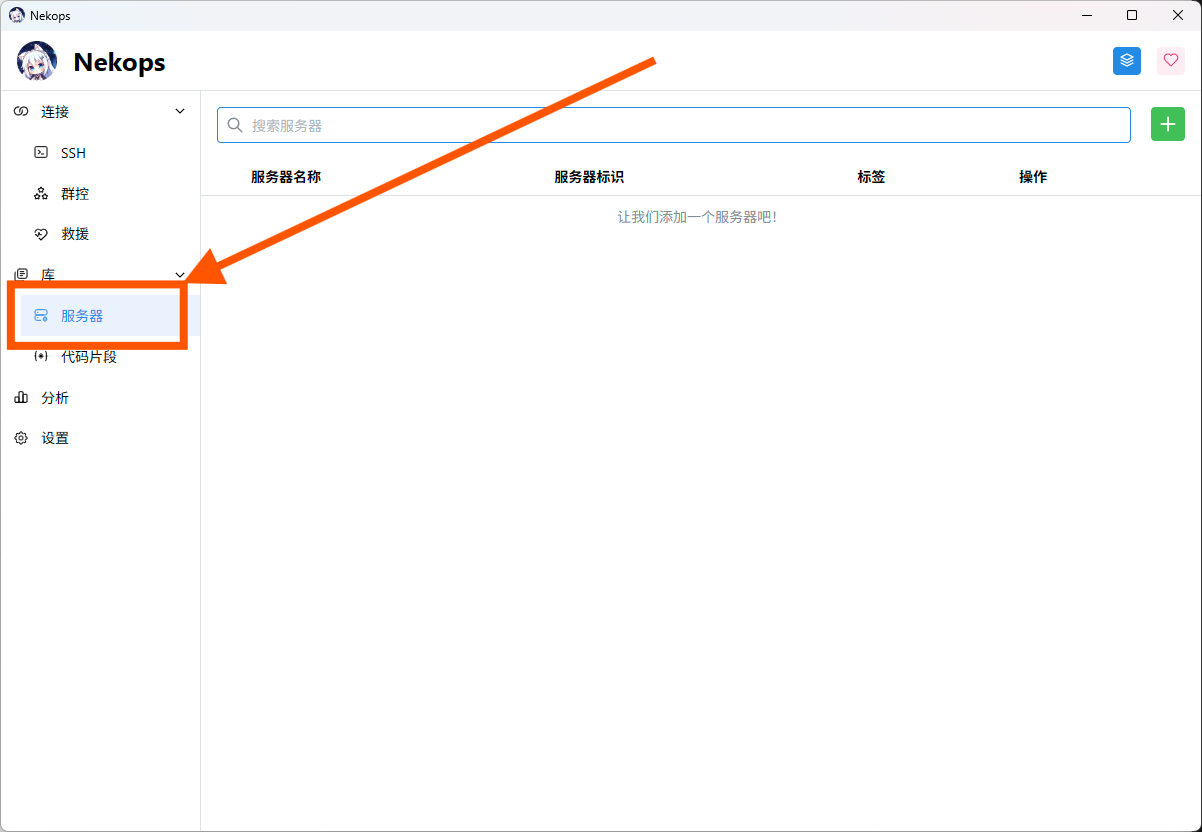Click the green plus add-server button
The height and width of the screenshot is (832, 1202).
(1167, 125)
